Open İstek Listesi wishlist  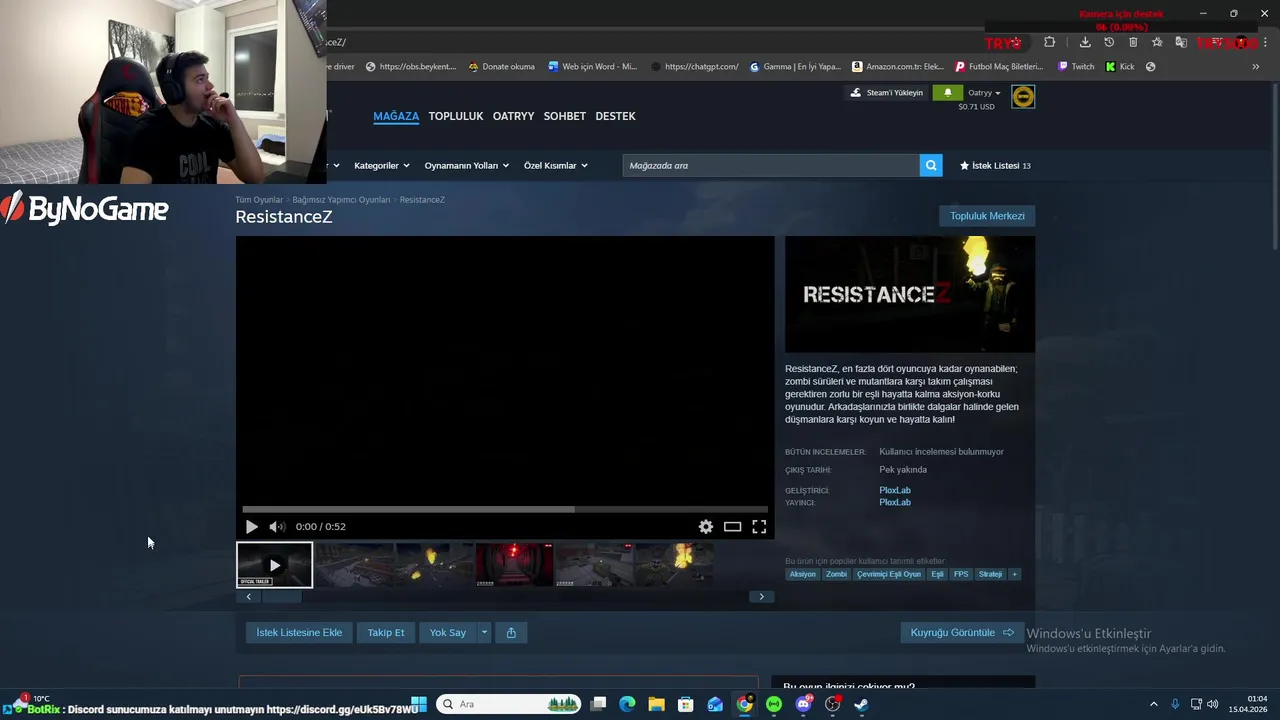pyautogui.click(x=995, y=165)
